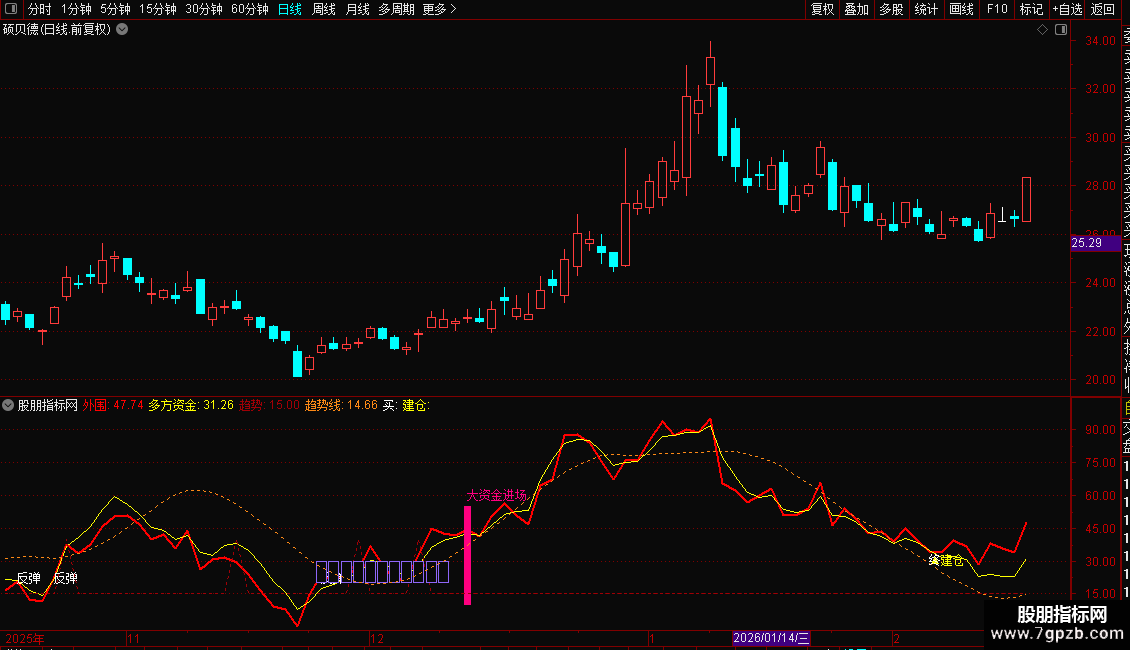Click the magenta 大资金进场 signal bar

coord(468,555)
